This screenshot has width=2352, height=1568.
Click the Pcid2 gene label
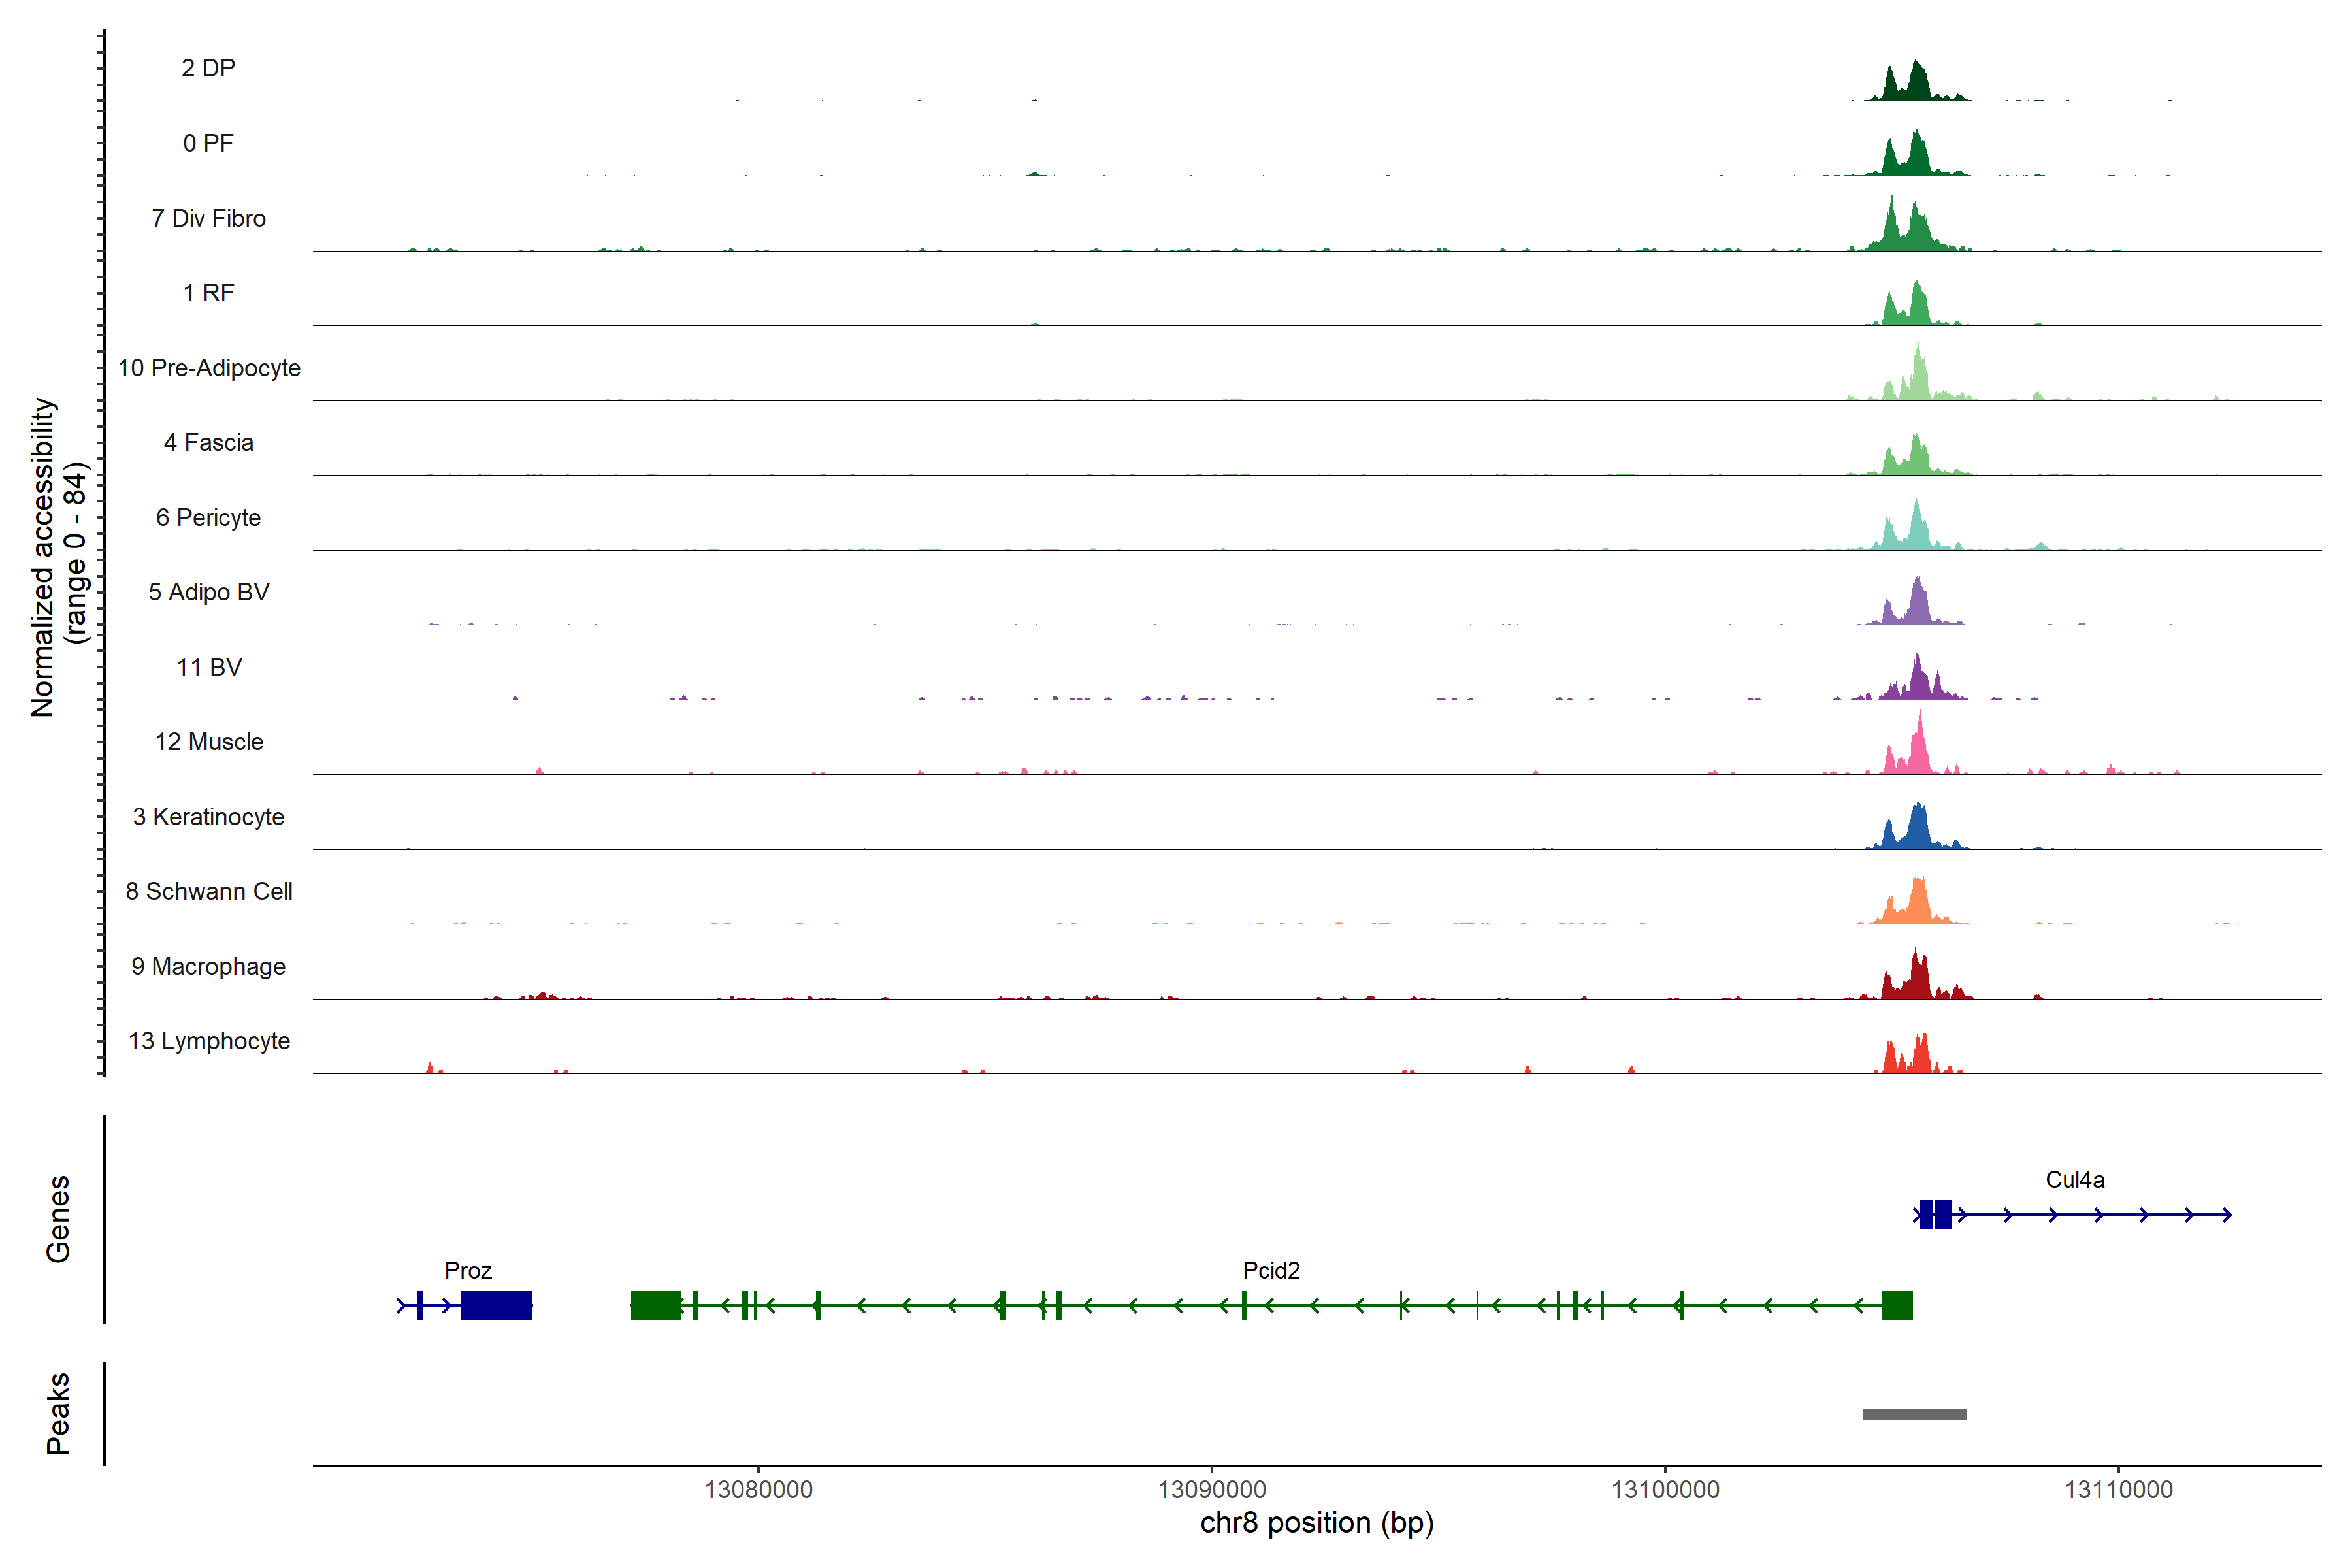[1271, 1270]
